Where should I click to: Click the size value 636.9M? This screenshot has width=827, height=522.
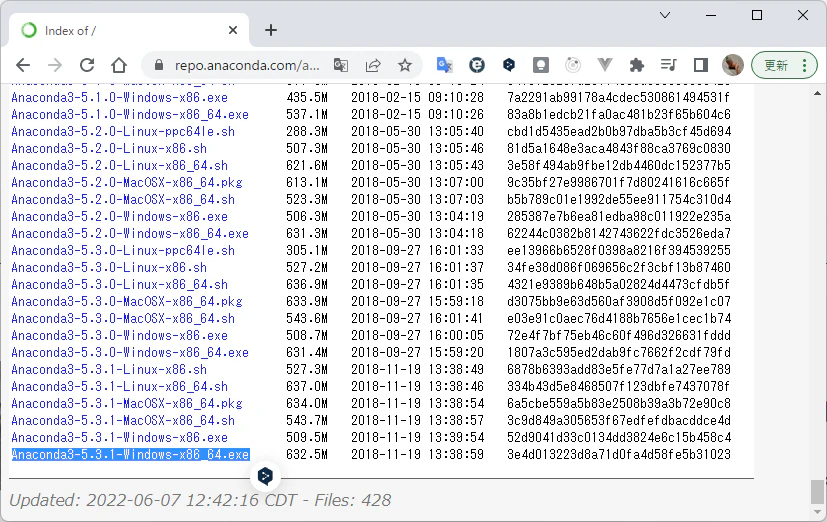click(x=307, y=285)
